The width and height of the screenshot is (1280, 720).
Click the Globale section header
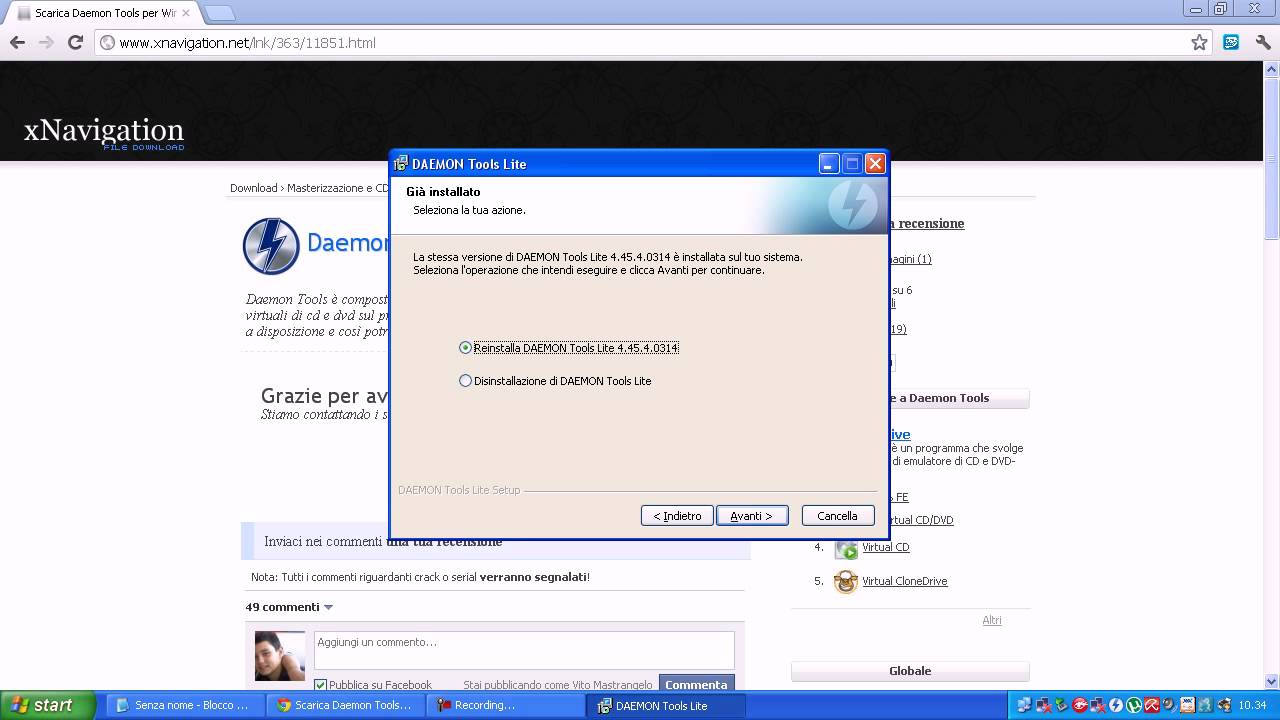coord(910,671)
